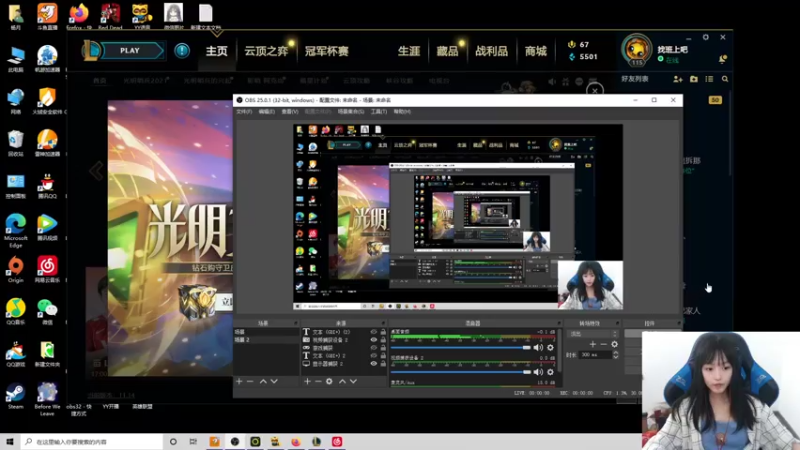
Task: Toggle visibility of the 游戏捕获 source
Action: pyautogui.click(x=373, y=348)
